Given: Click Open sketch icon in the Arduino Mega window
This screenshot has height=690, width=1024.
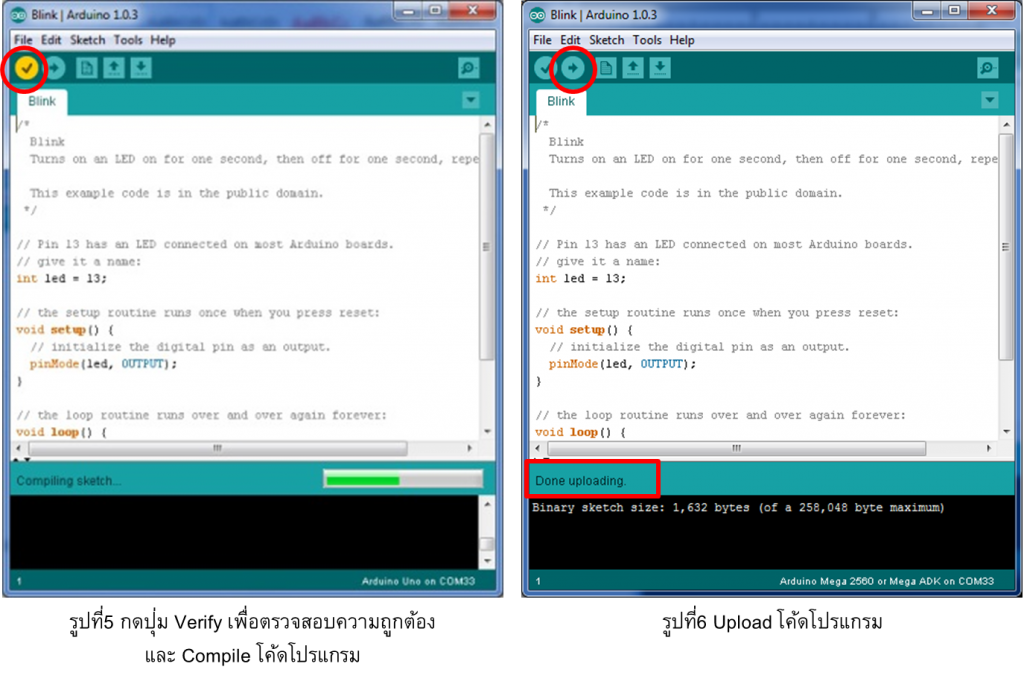Looking at the screenshot, I should click(633, 68).
